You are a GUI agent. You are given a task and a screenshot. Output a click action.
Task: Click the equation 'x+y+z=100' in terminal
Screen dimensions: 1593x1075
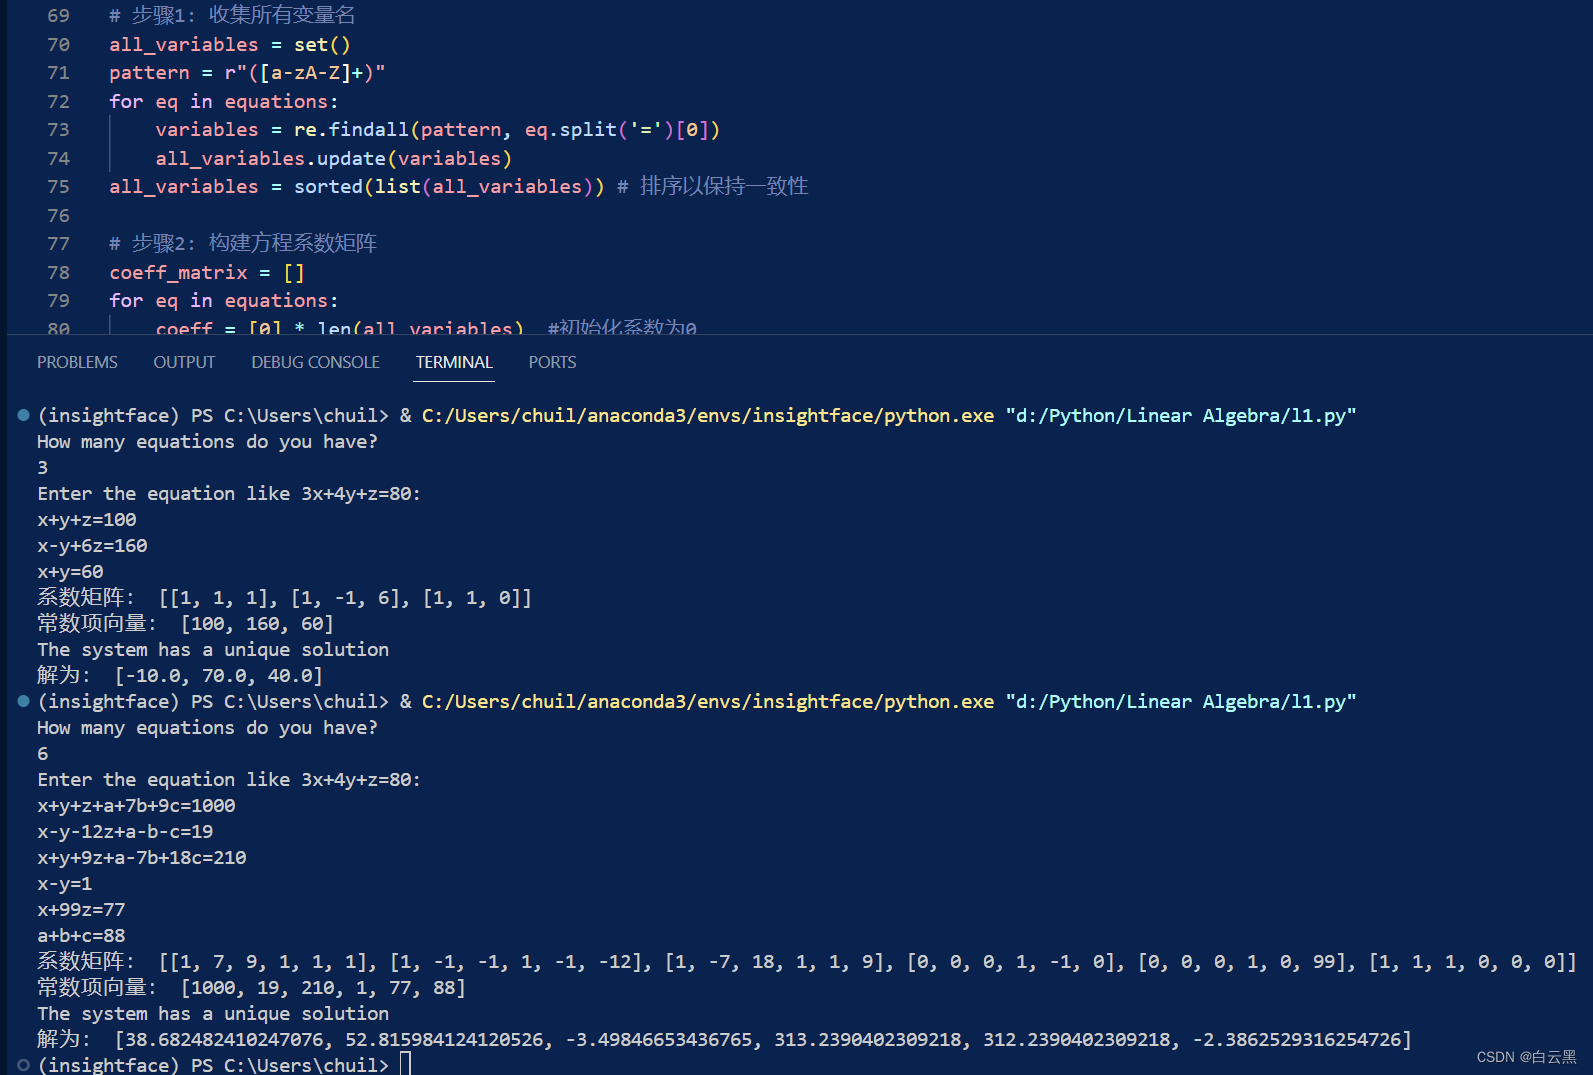click(x=87, y=519)
